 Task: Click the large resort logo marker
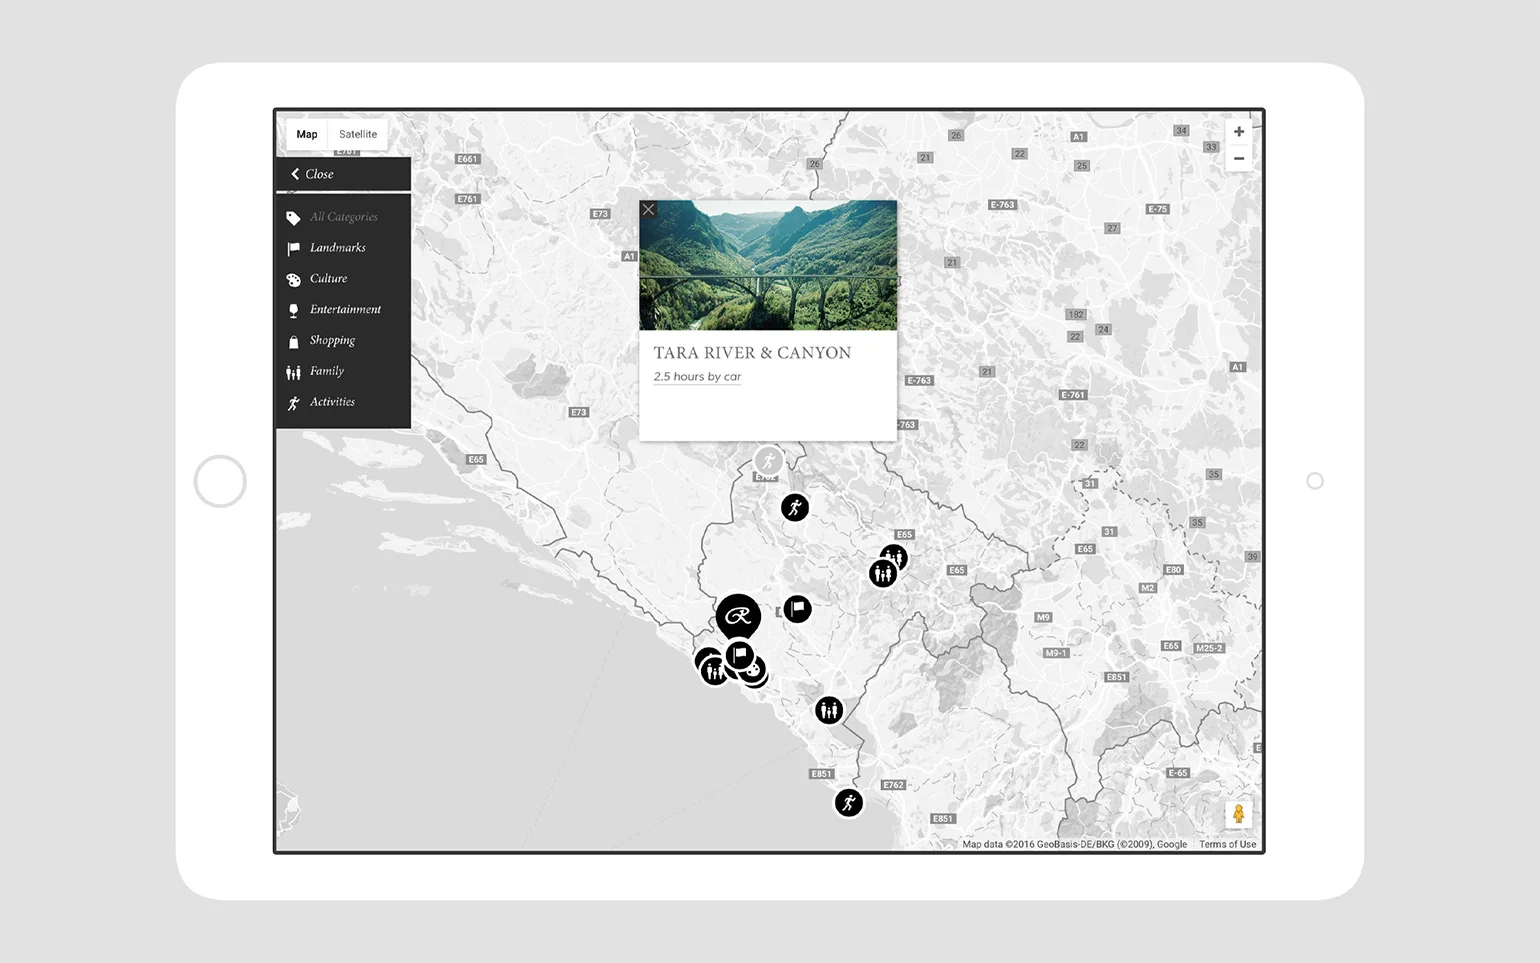(x=738, y=616)
